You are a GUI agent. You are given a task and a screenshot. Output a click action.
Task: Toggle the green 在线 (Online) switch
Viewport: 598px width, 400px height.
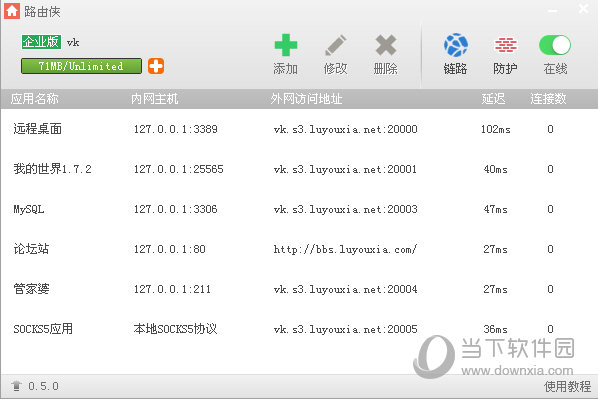click(555, 45)
